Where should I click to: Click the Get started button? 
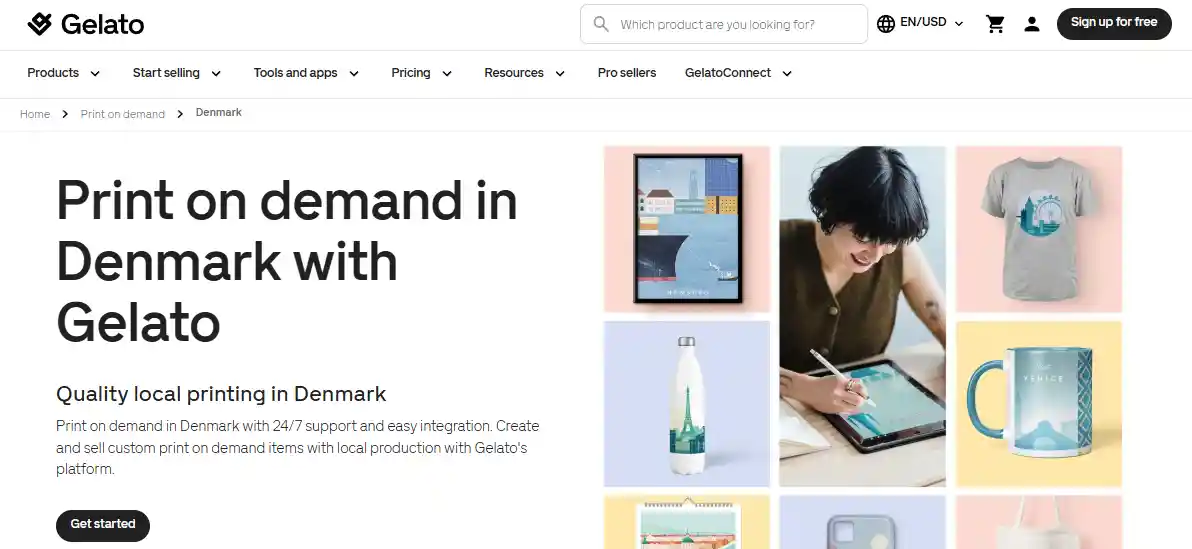coord(103,525)
